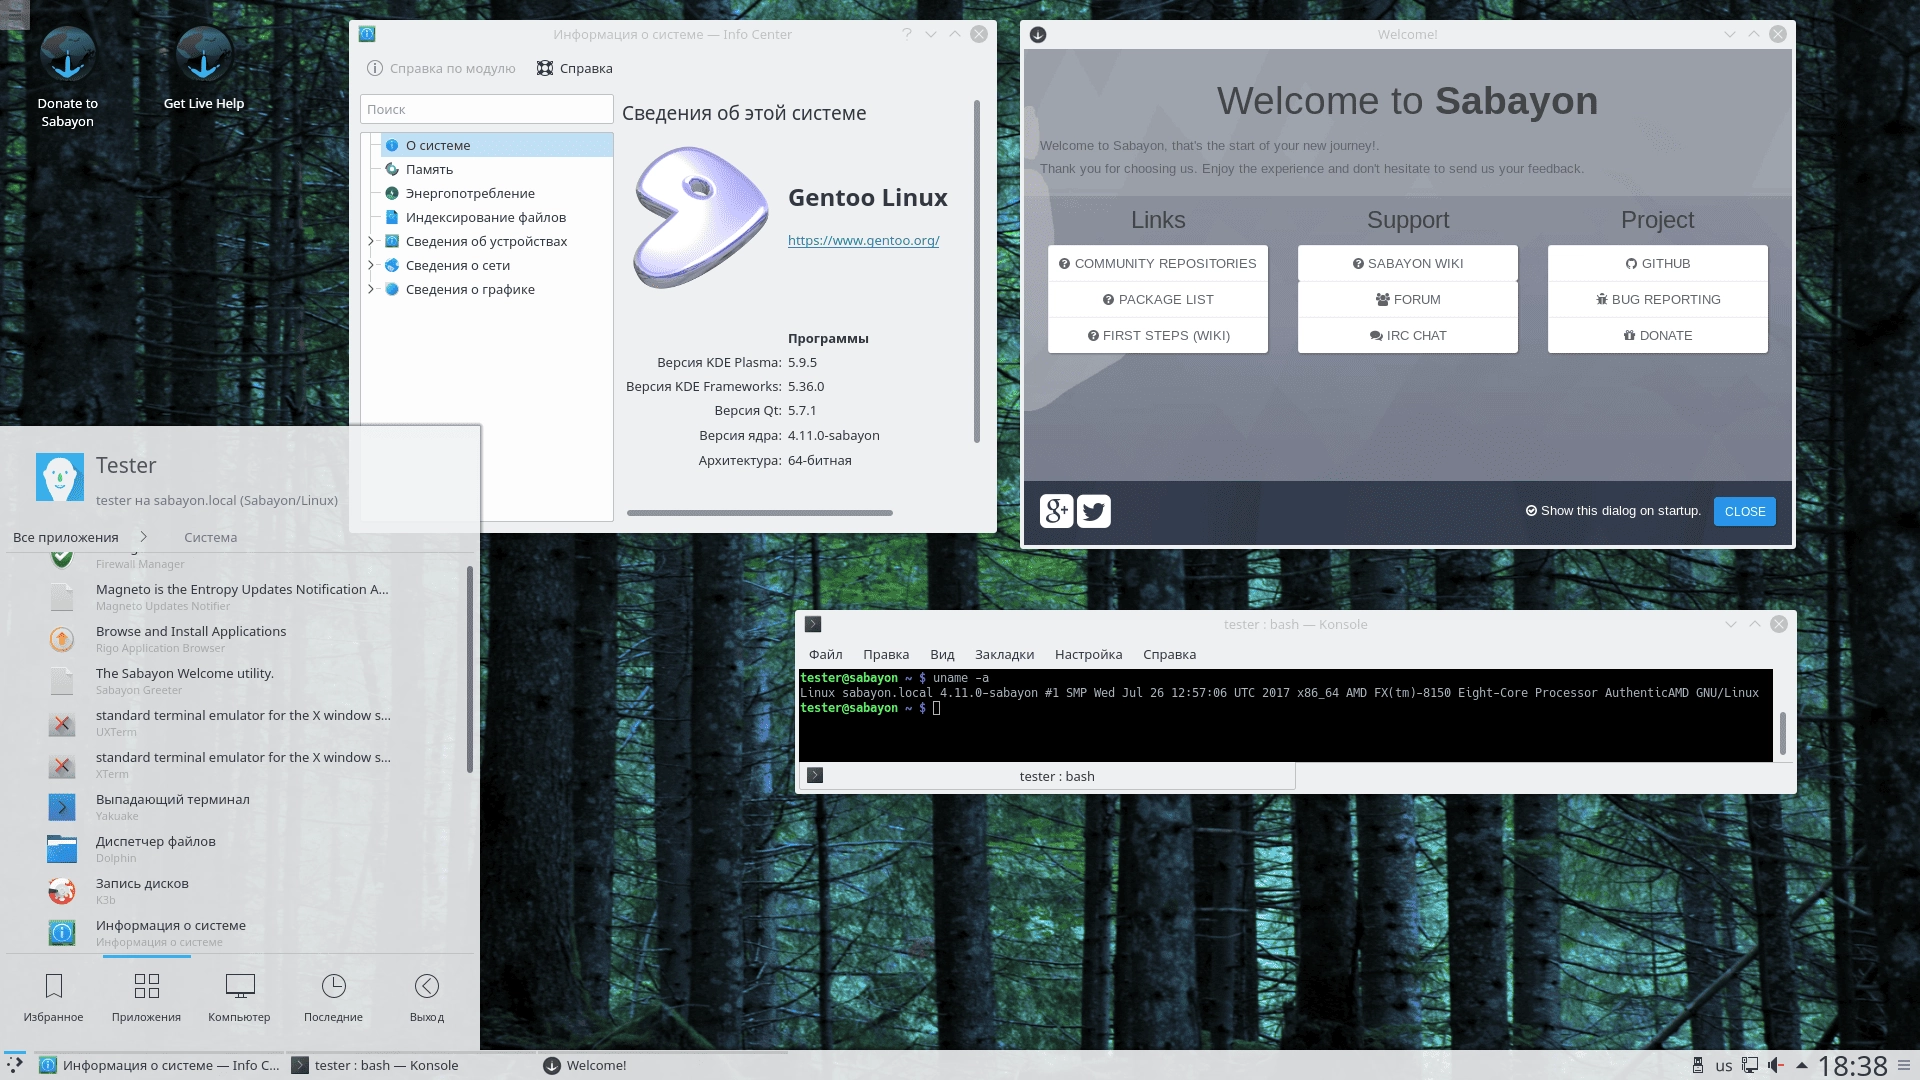The width and height of the screenshot is (1920, 1080).
Task: Open the application launcher on the panel
Action: tap(14, 1065)
